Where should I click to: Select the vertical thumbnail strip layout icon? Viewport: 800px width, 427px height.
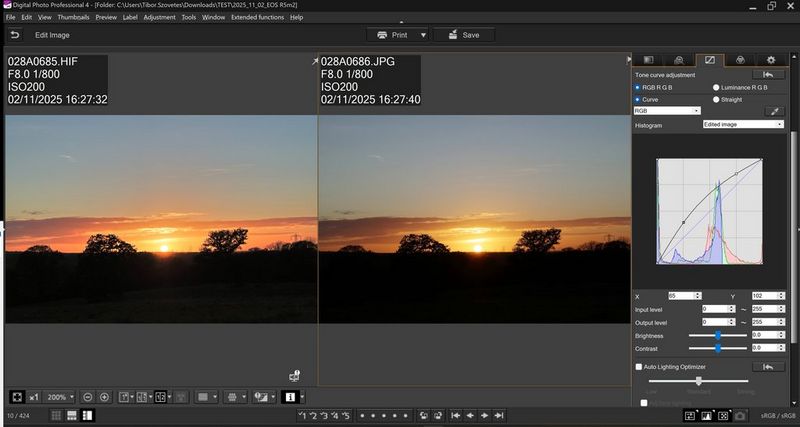click(x=87, y=416)
